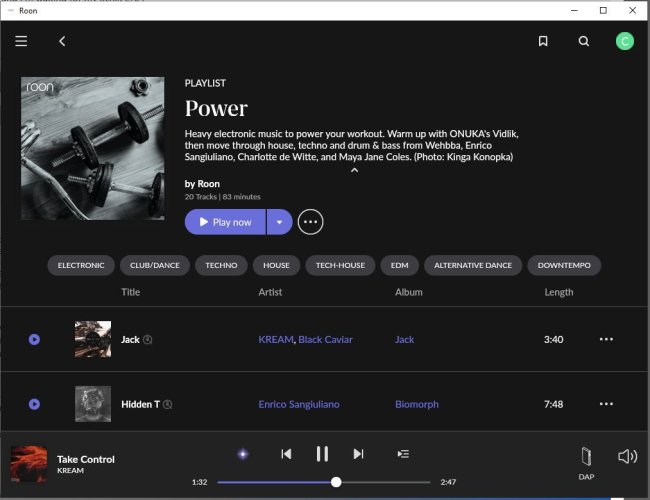Select the EDM genre tag

399,265
